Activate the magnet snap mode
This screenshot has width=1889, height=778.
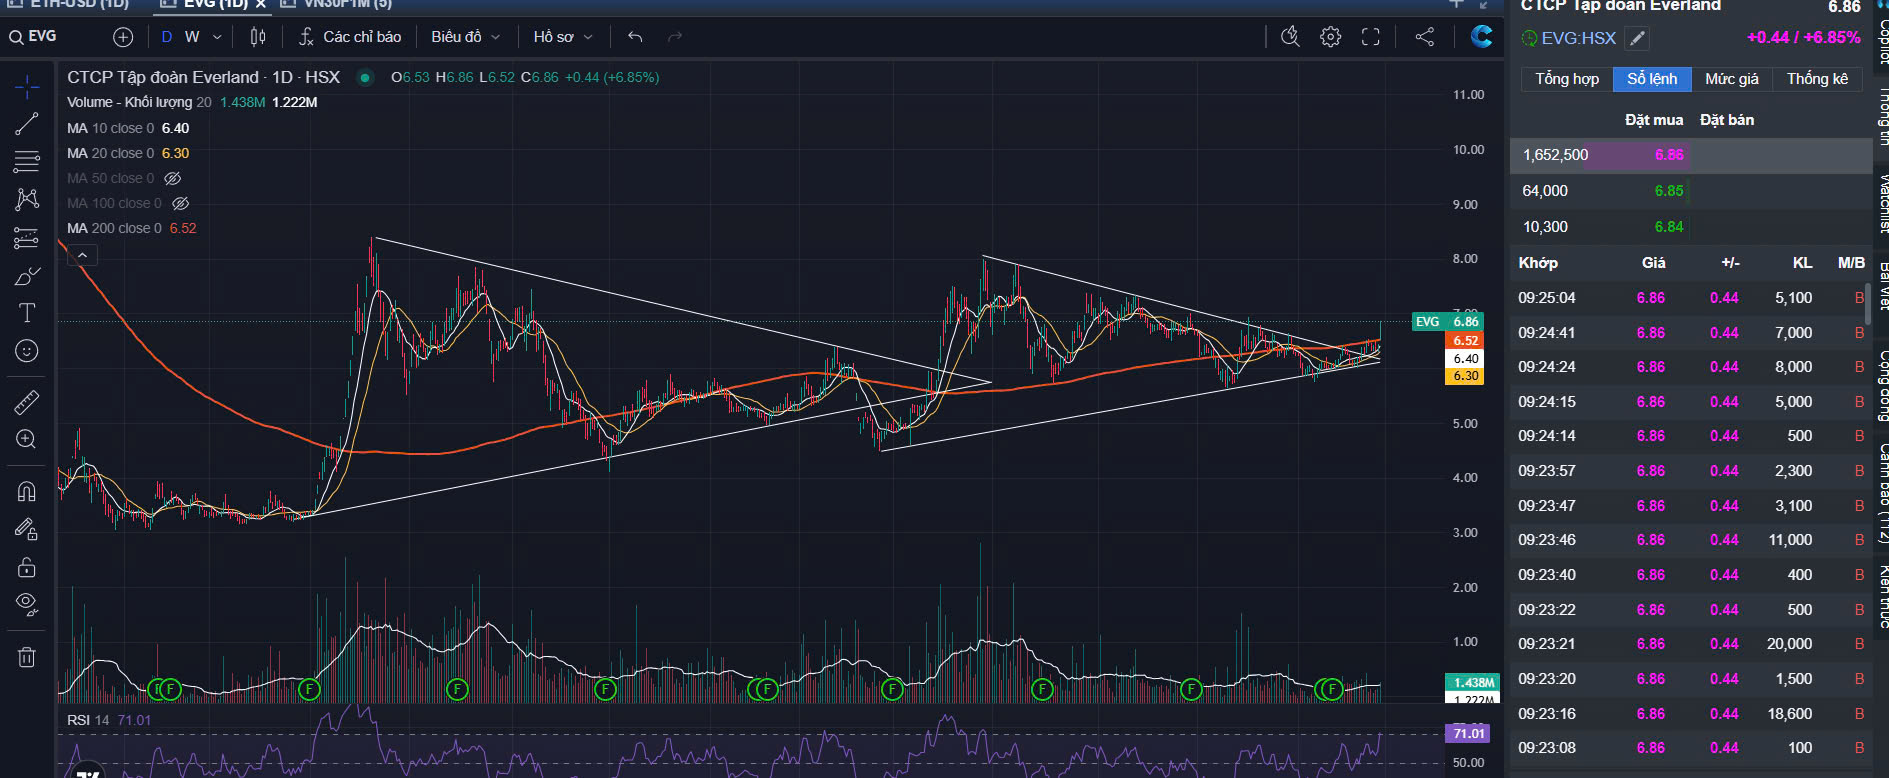[x=27, y=491]
